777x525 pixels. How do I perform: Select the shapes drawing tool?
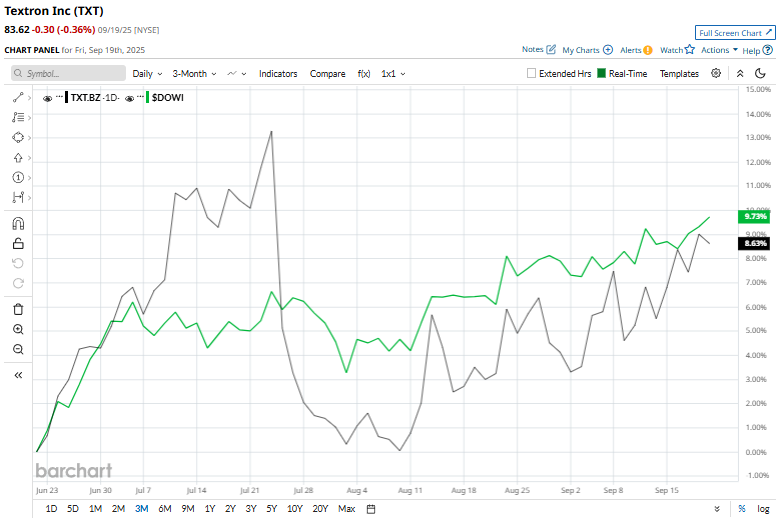click(x=18, y=137)
